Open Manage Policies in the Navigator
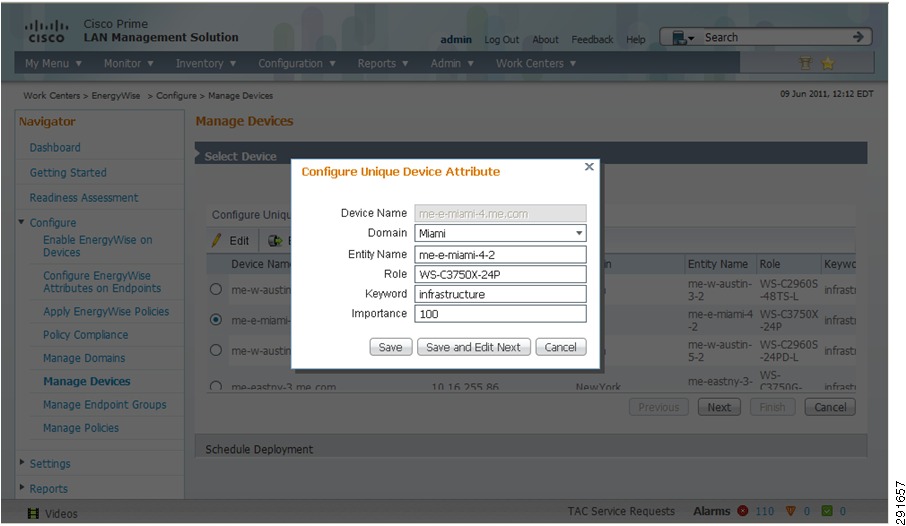The height and width of the screenshot is (526, 906). pos(81,428)
